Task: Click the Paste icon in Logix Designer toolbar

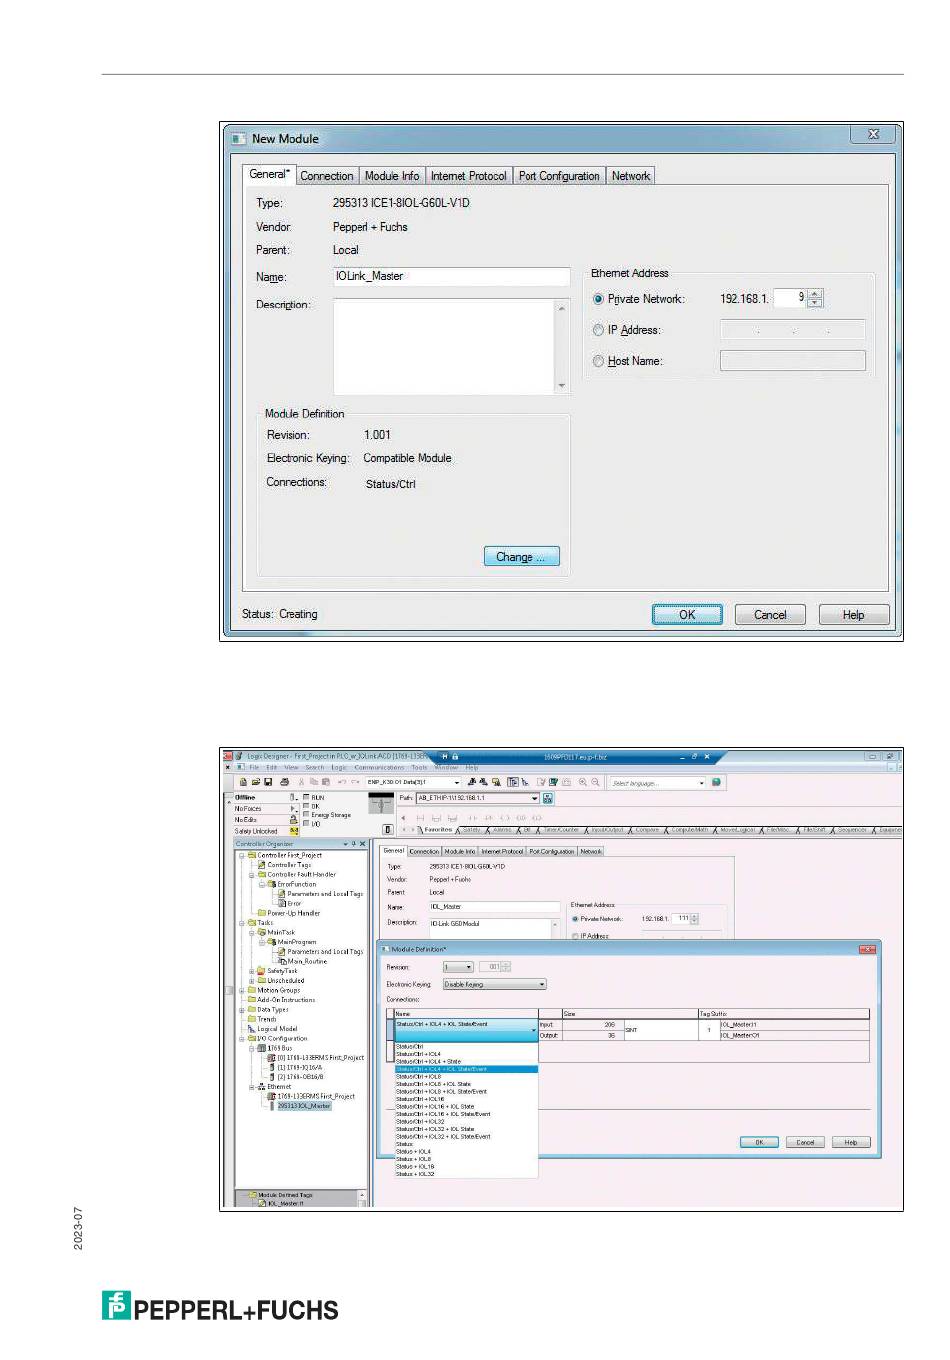Action: point(325,782)
